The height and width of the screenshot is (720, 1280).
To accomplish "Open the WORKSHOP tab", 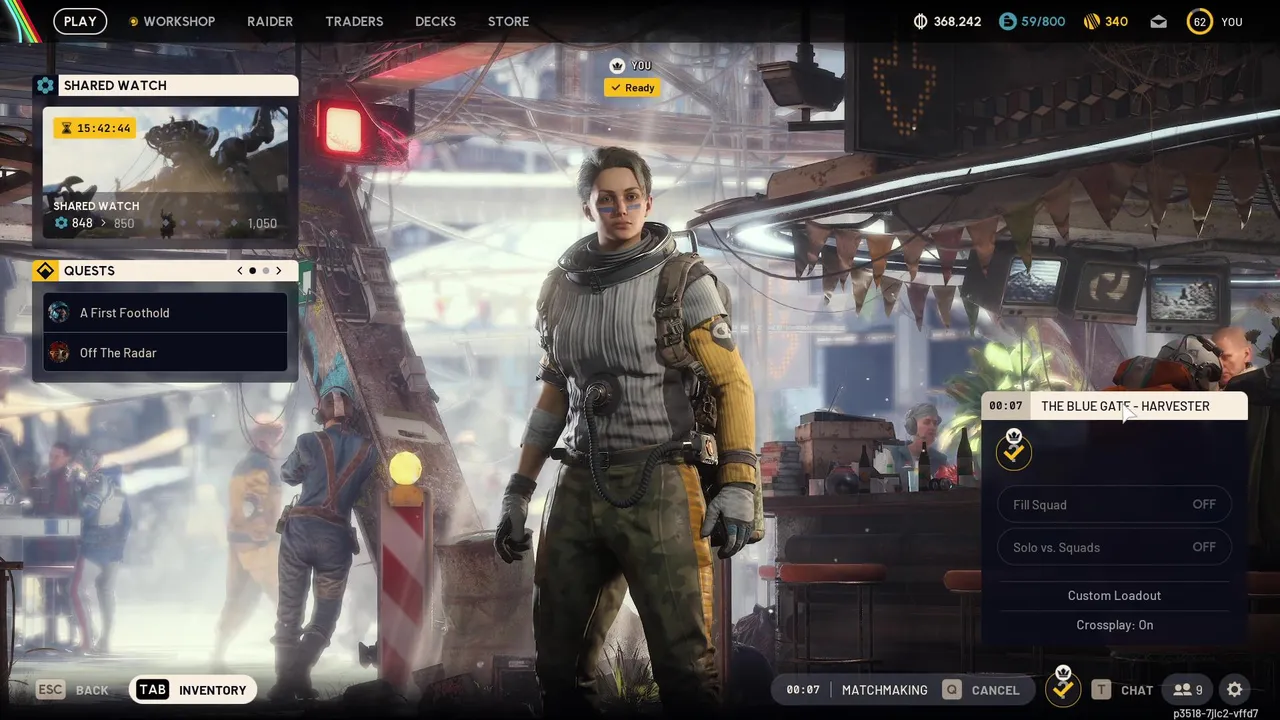I will [x=172, y=21].
